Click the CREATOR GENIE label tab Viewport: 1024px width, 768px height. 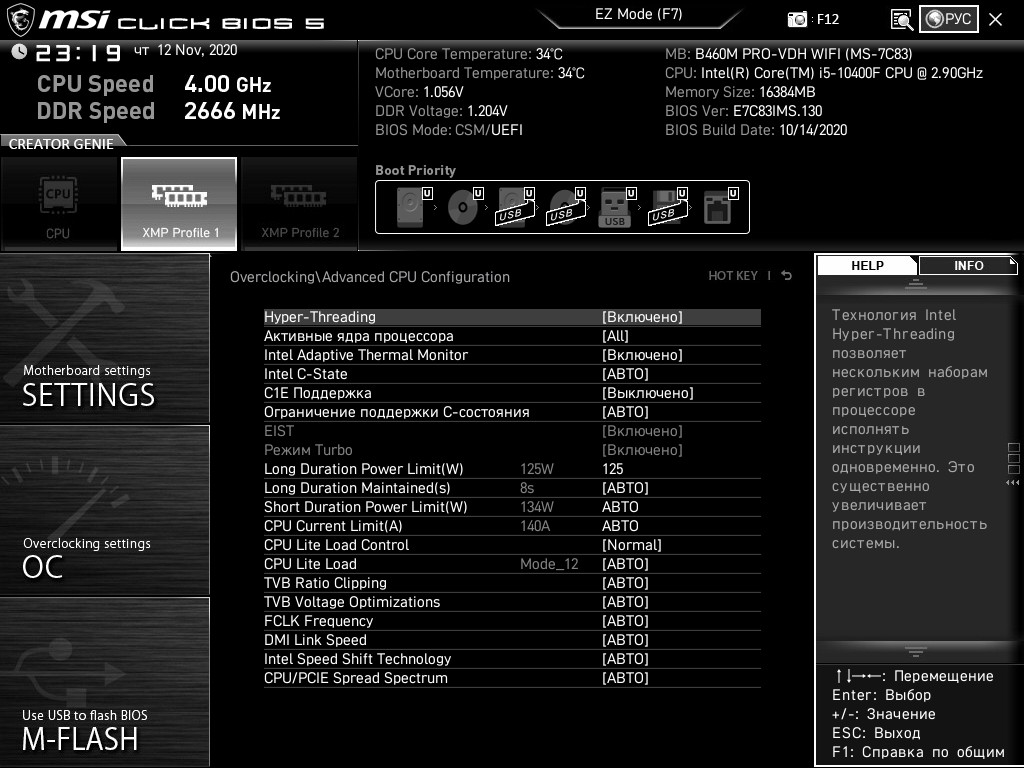[61, 144]
